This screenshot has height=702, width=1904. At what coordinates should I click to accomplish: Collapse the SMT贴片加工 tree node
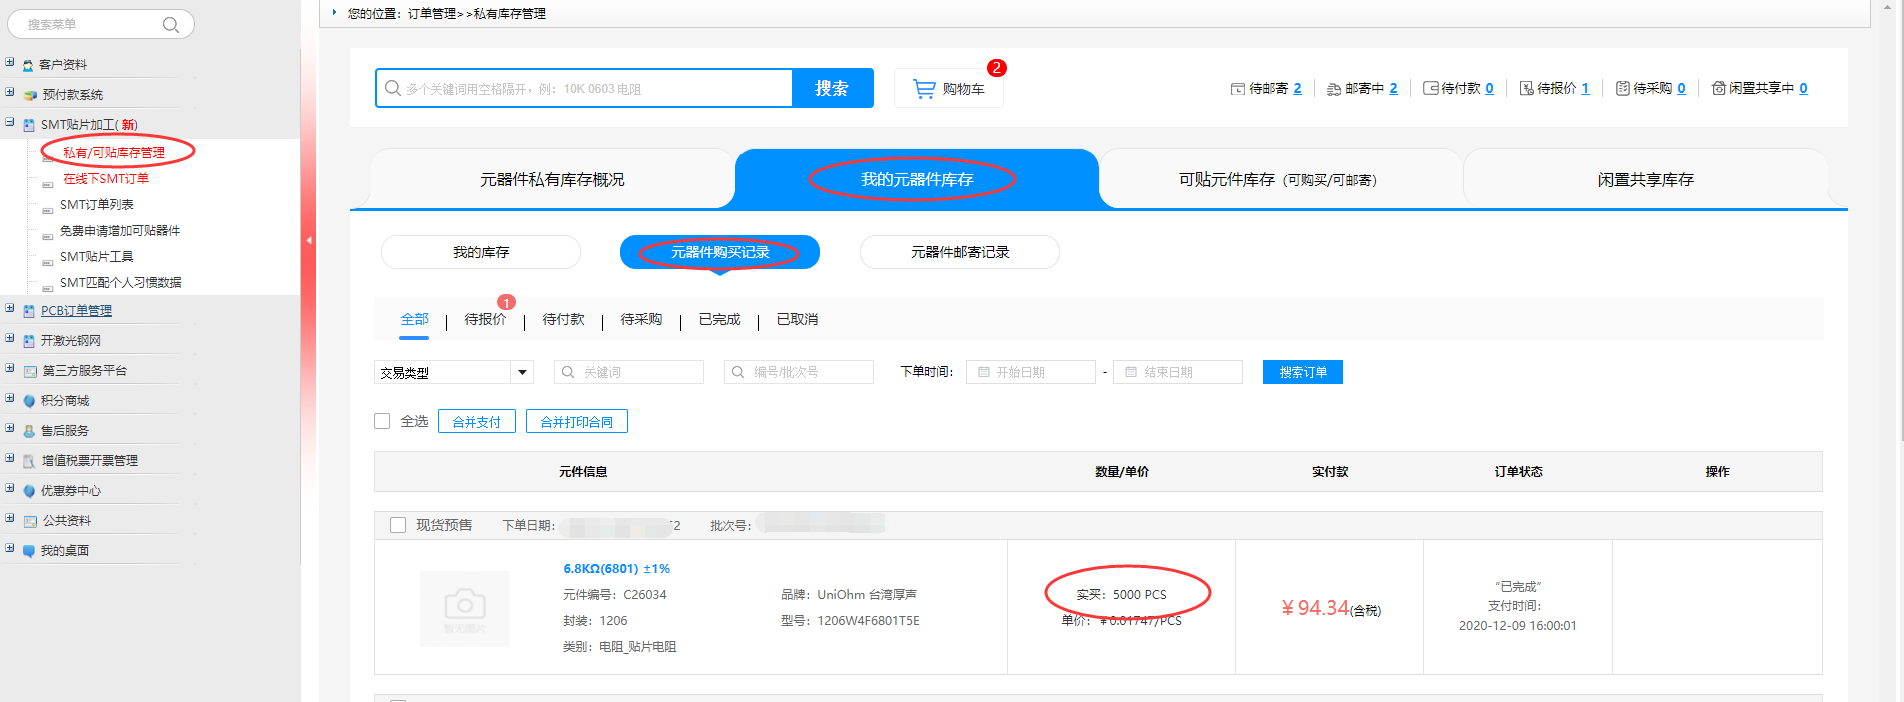click(x=10, y=124)
